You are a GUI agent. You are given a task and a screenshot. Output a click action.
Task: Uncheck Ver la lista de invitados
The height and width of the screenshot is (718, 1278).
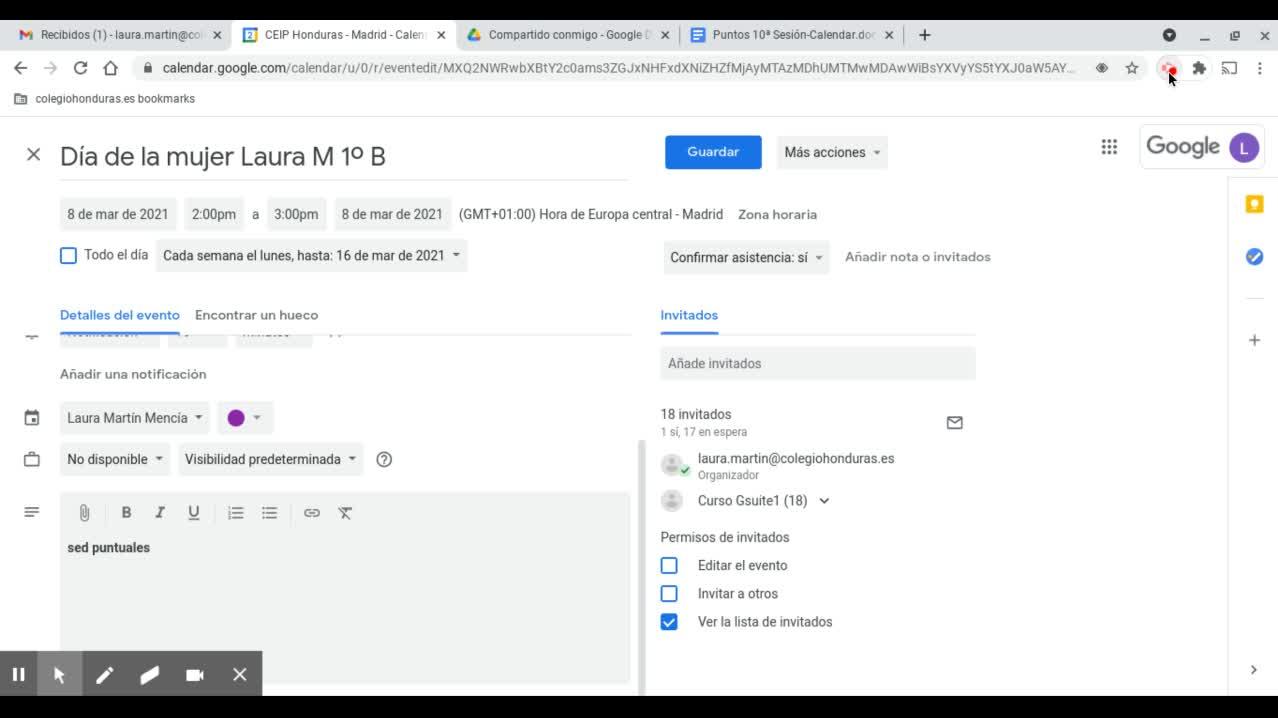669,622
